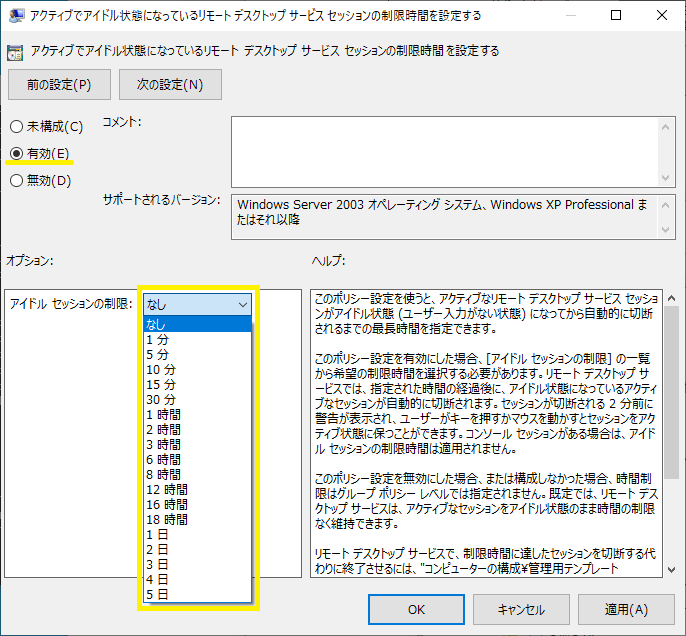
Task: Select 5 日 in the dropdown list
Action: pos(197,594)
